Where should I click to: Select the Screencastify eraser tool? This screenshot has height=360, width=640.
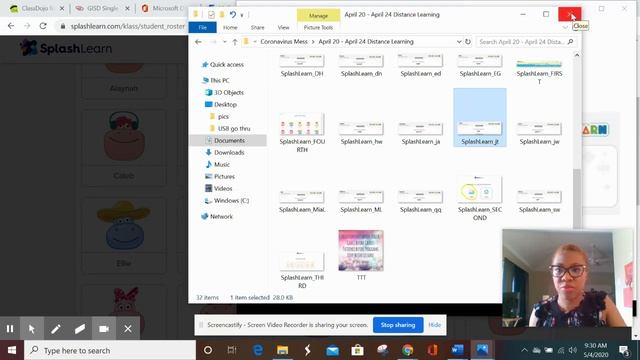[x=80, y=329]
